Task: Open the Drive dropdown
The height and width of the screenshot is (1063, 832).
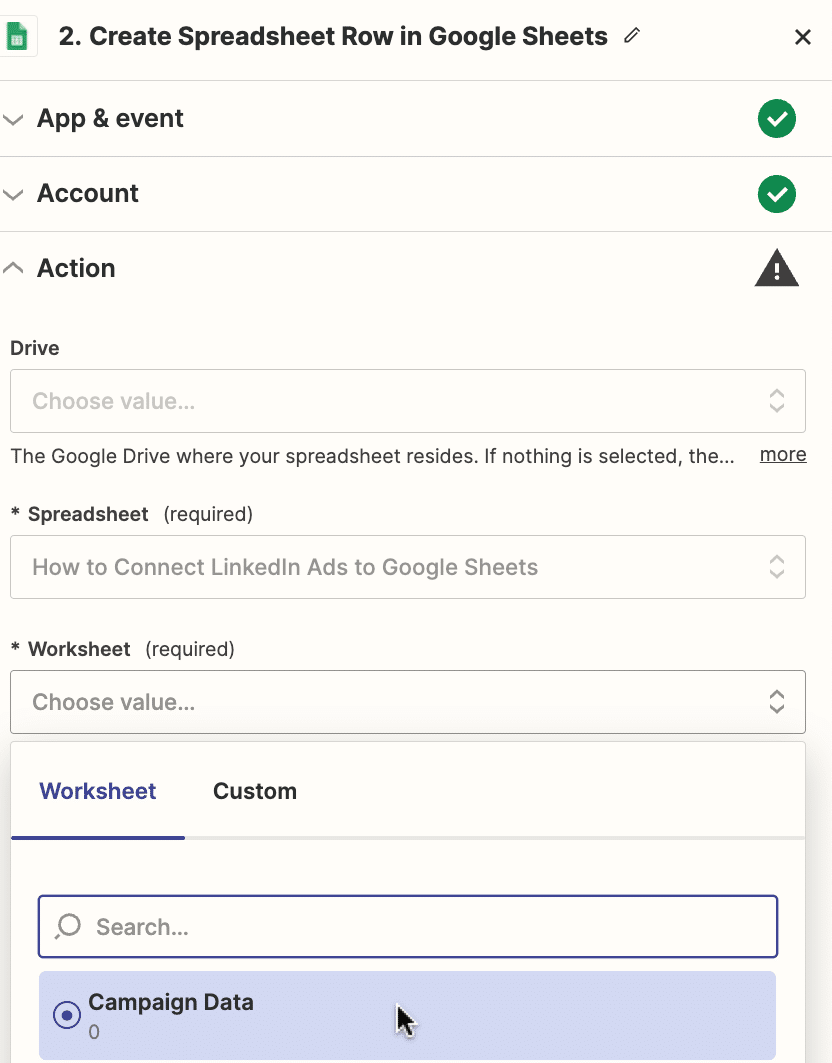Action: click(x=408, y=401)
